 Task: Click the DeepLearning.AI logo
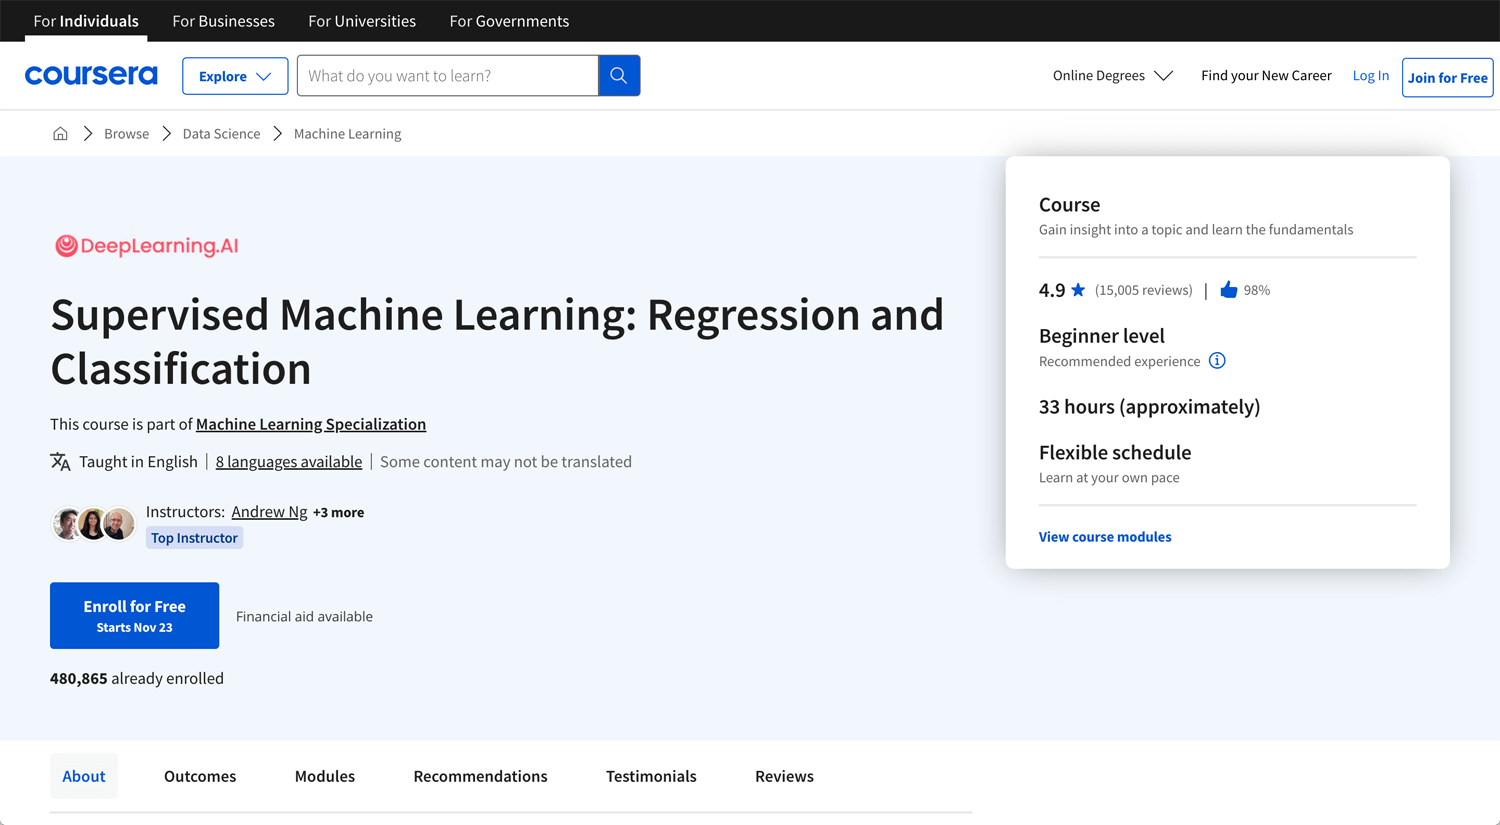[146, 246]
